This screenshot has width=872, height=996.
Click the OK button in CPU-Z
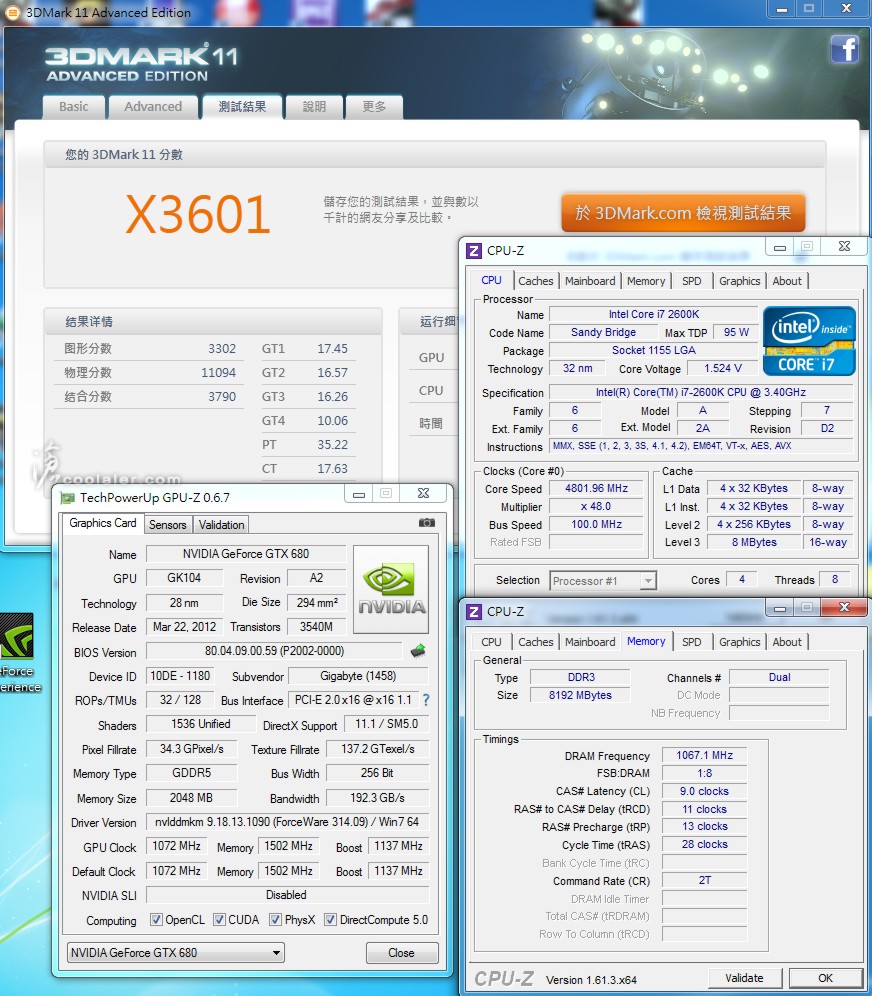coord(825,978)
